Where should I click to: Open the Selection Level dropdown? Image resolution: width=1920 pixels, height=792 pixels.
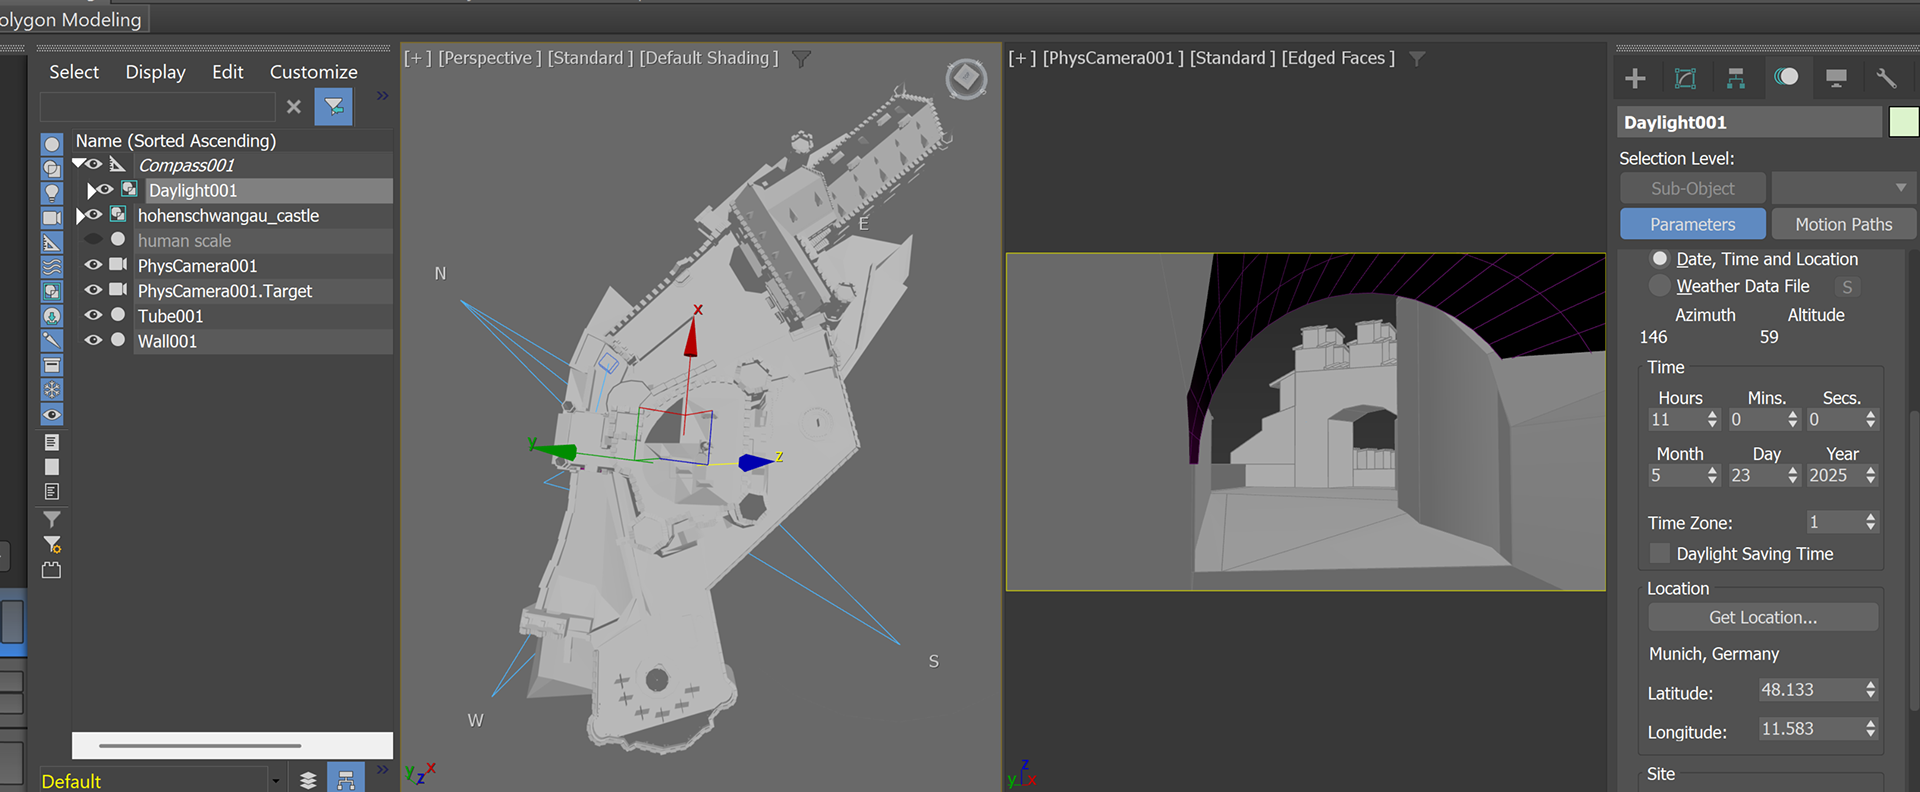click(x=1844, y=188)
